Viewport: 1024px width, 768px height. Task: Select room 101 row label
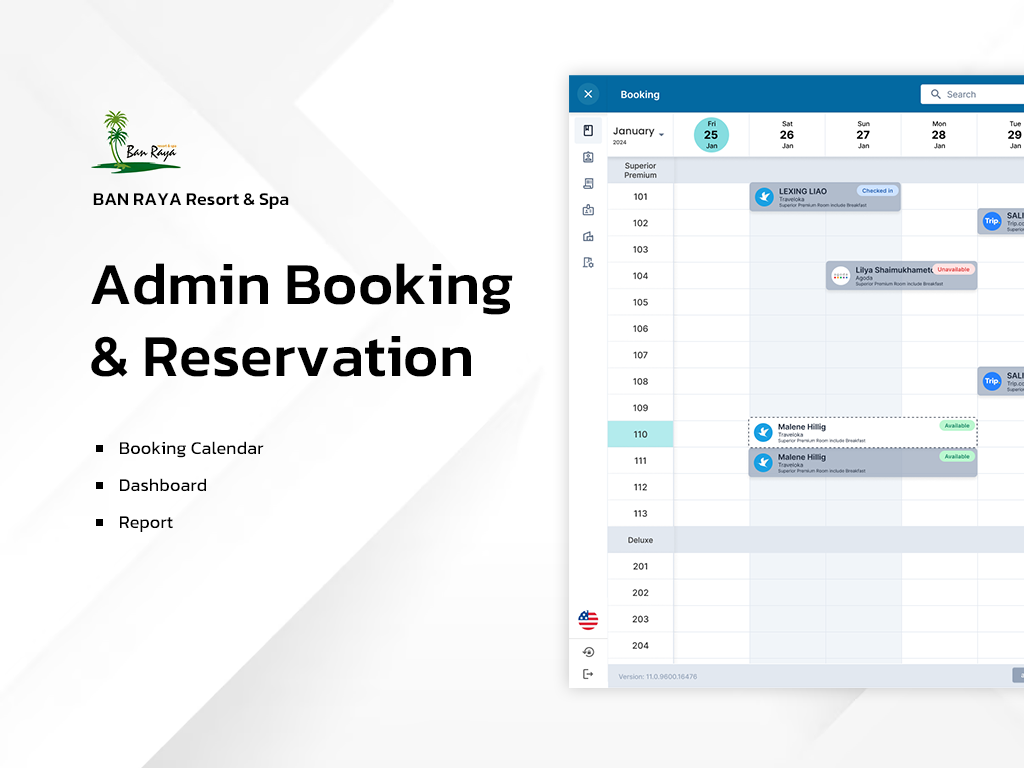(640, 197)
